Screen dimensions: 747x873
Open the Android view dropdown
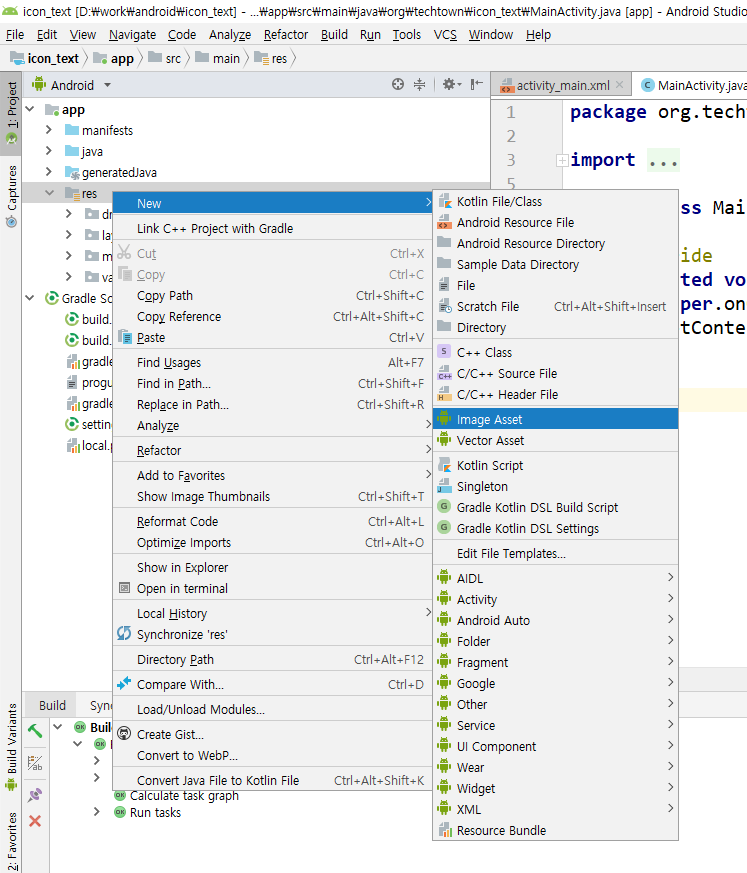pos(107,85)
